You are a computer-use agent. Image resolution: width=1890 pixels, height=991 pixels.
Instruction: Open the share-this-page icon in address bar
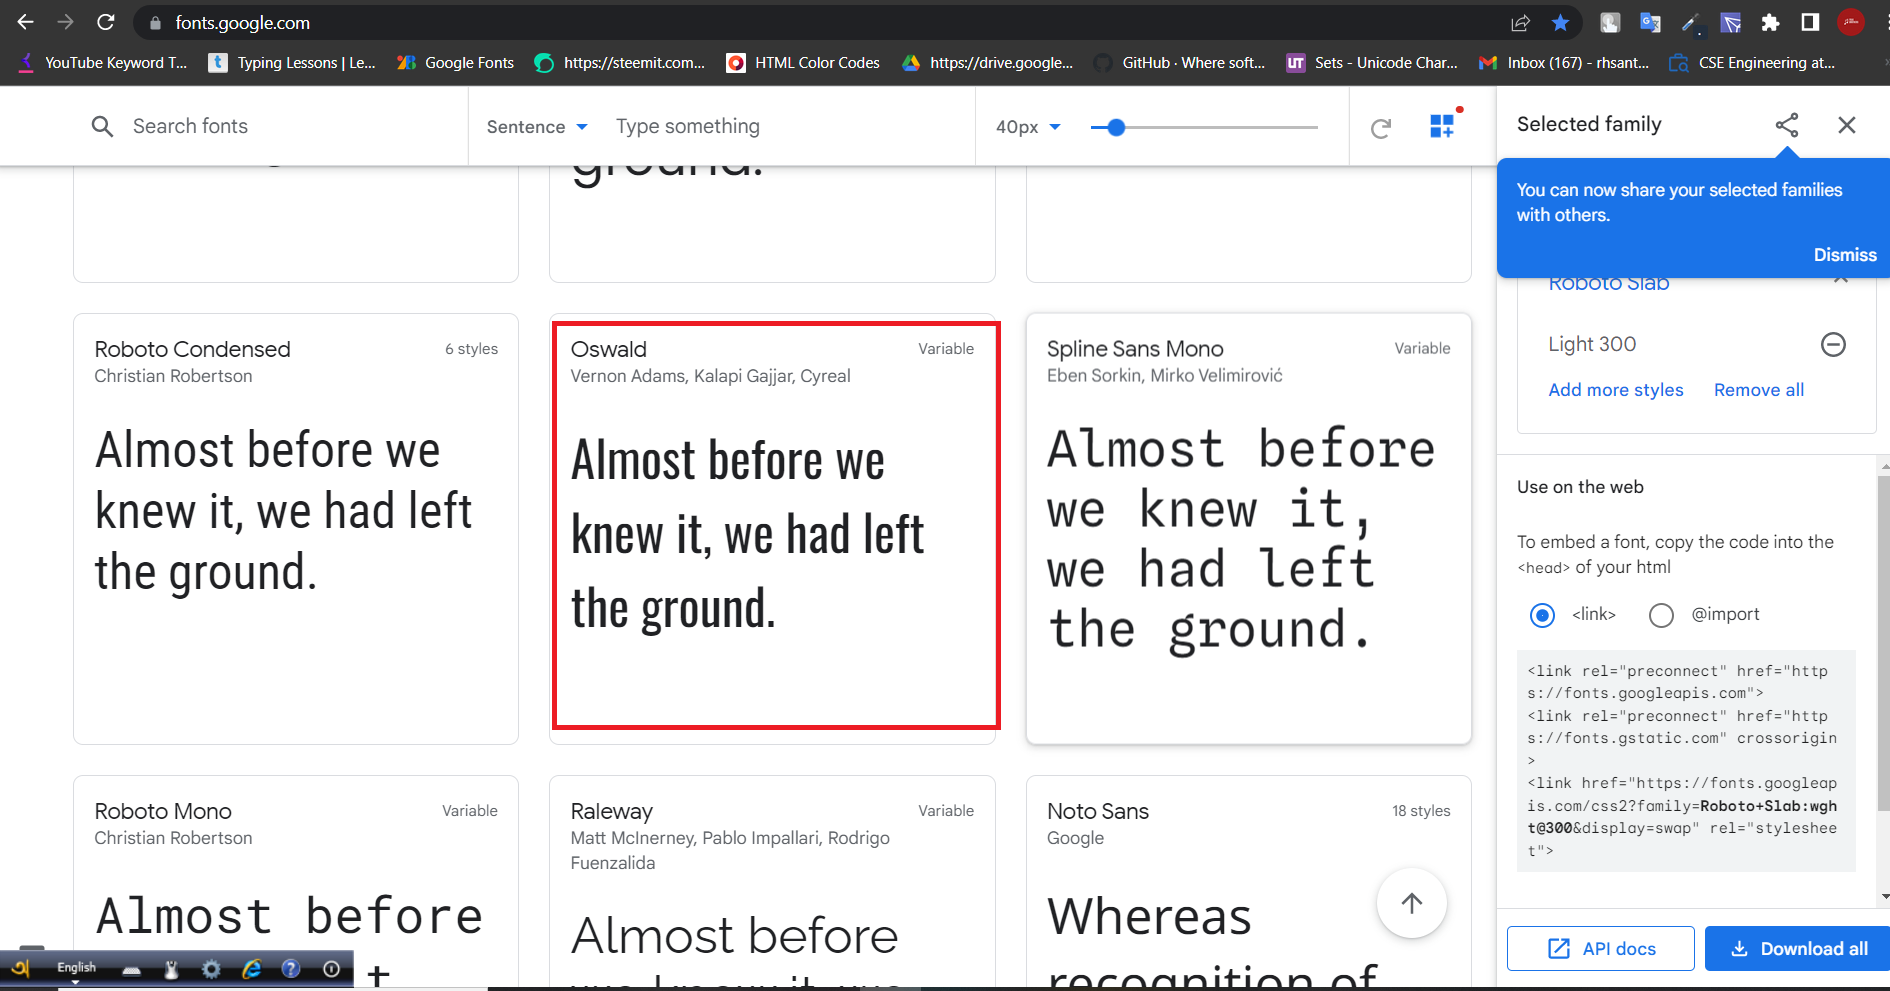click(1520, 22)
